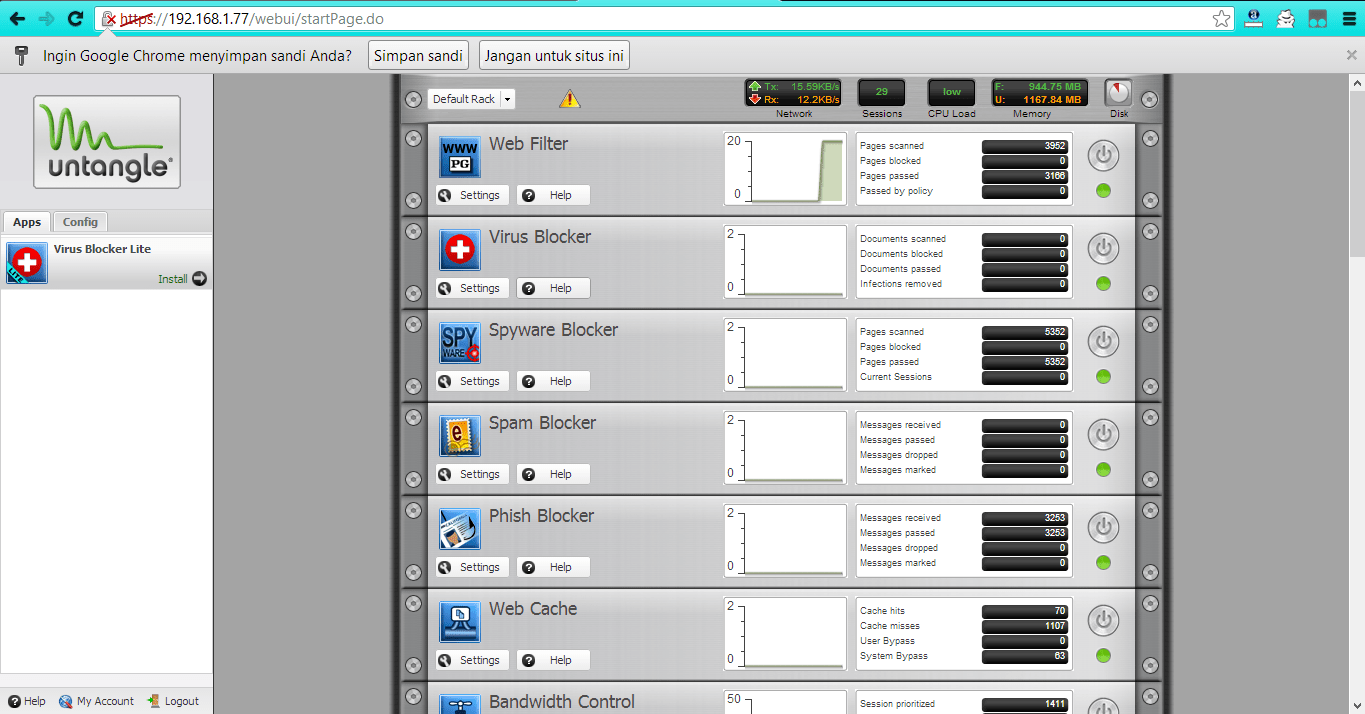
Task: Click the Untangle logo
Action: click(107, 142)
